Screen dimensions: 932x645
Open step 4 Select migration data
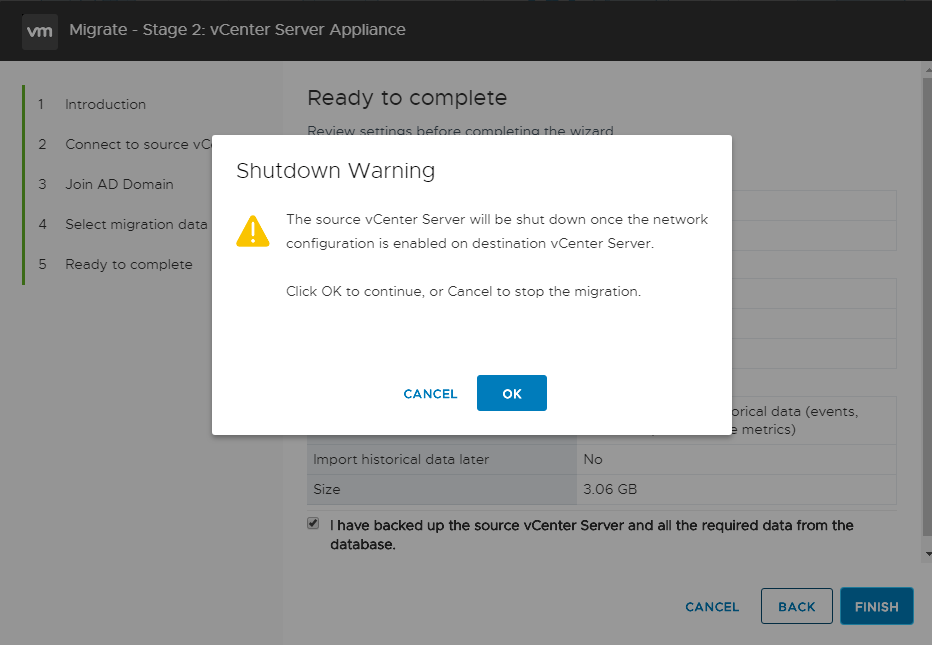click(x=136, y=224)
